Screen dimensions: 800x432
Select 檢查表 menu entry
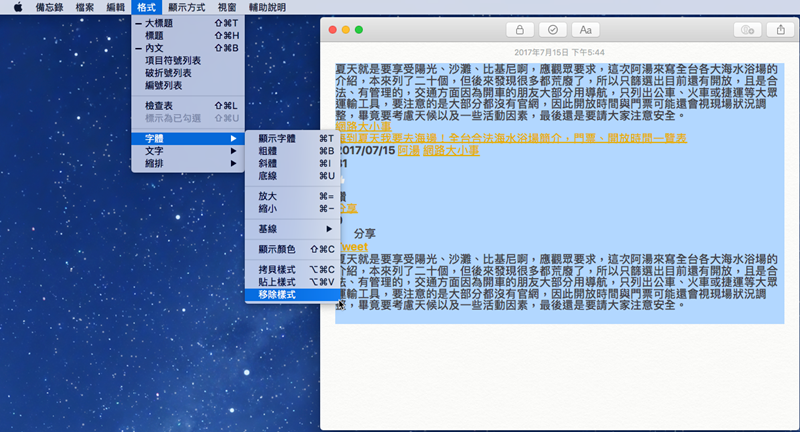coord(188,106)
